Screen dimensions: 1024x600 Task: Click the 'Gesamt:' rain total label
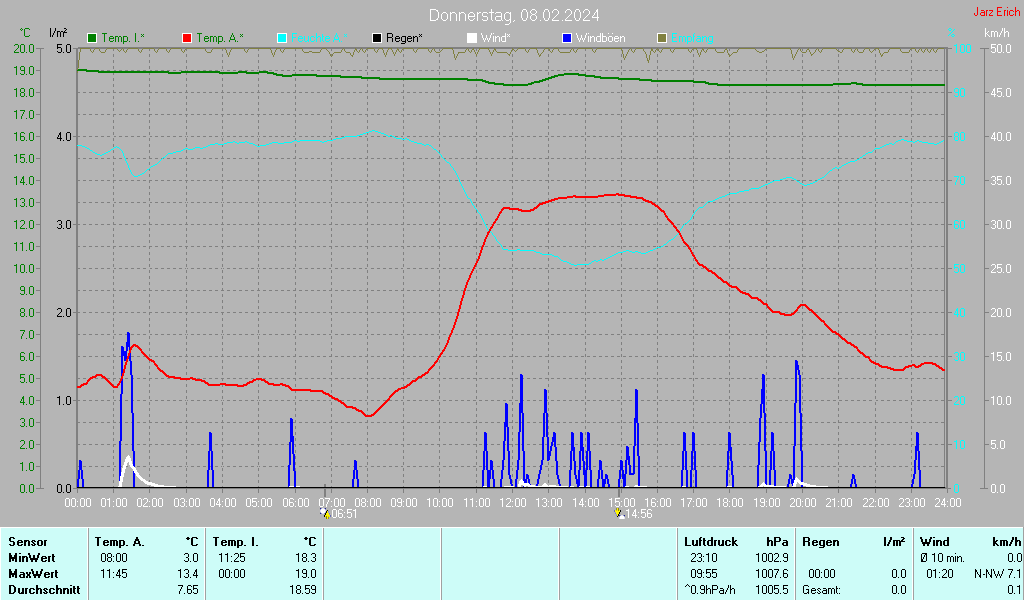[822, 590]
